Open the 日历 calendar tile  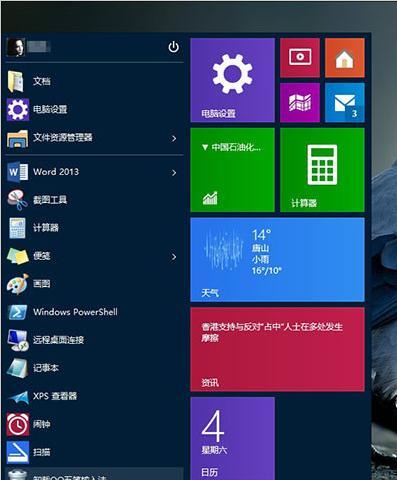coord(233,439)
